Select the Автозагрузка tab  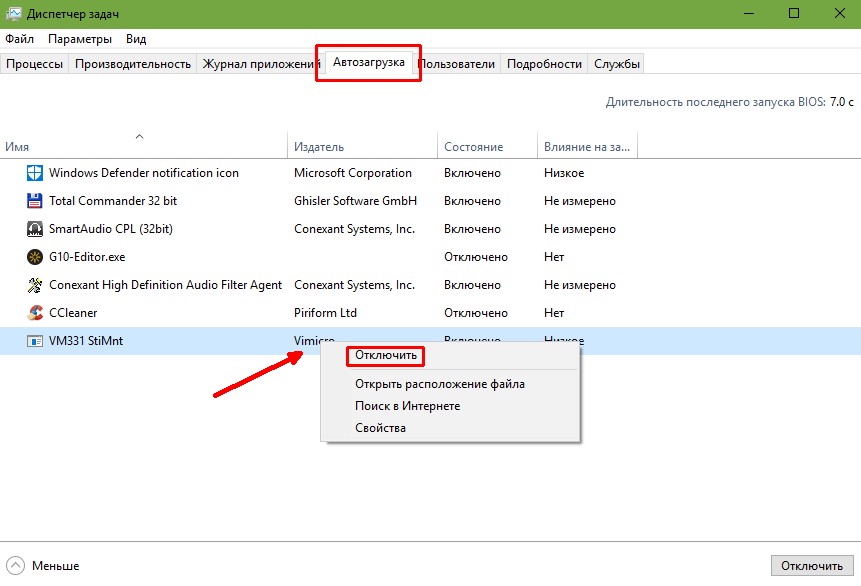coord(368,62)
